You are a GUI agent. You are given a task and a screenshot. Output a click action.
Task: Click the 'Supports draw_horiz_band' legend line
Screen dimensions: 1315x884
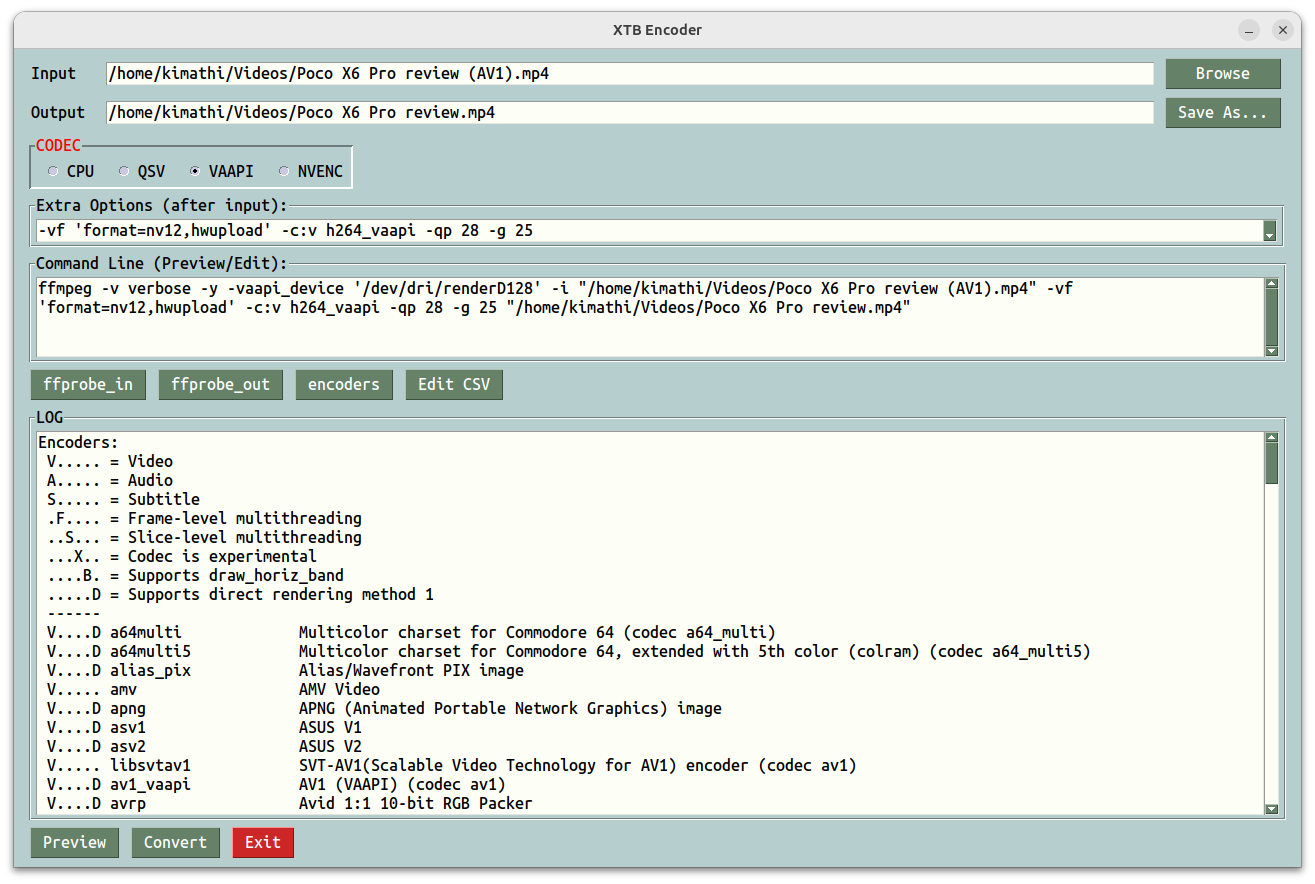click(195, 575)
